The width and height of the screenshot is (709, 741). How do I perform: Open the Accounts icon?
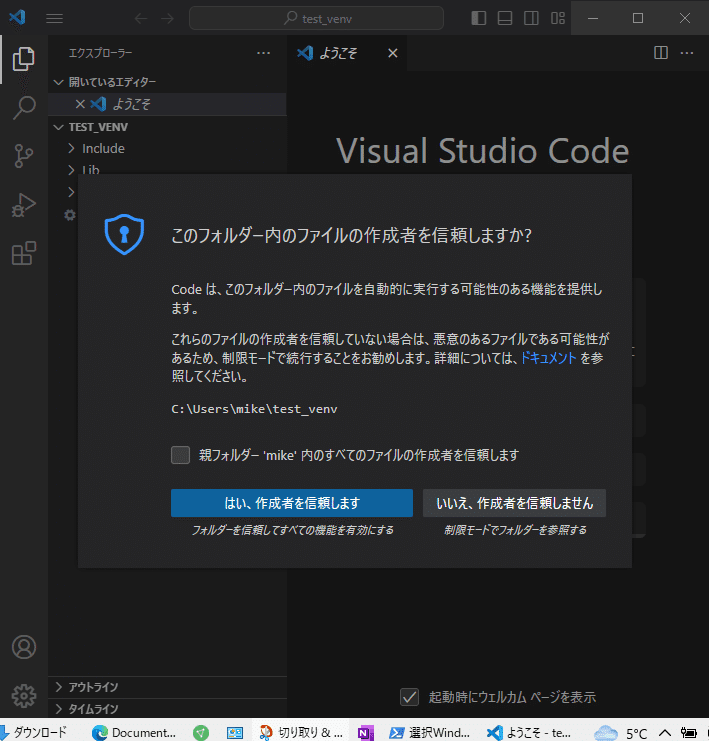pos(24,647)
